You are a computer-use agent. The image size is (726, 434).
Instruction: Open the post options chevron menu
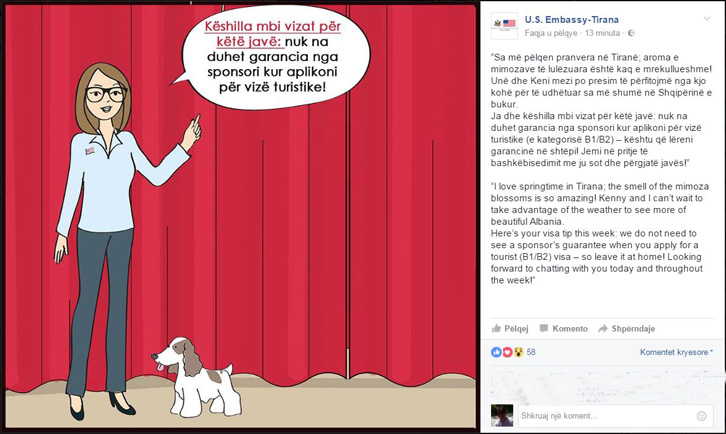707,19
